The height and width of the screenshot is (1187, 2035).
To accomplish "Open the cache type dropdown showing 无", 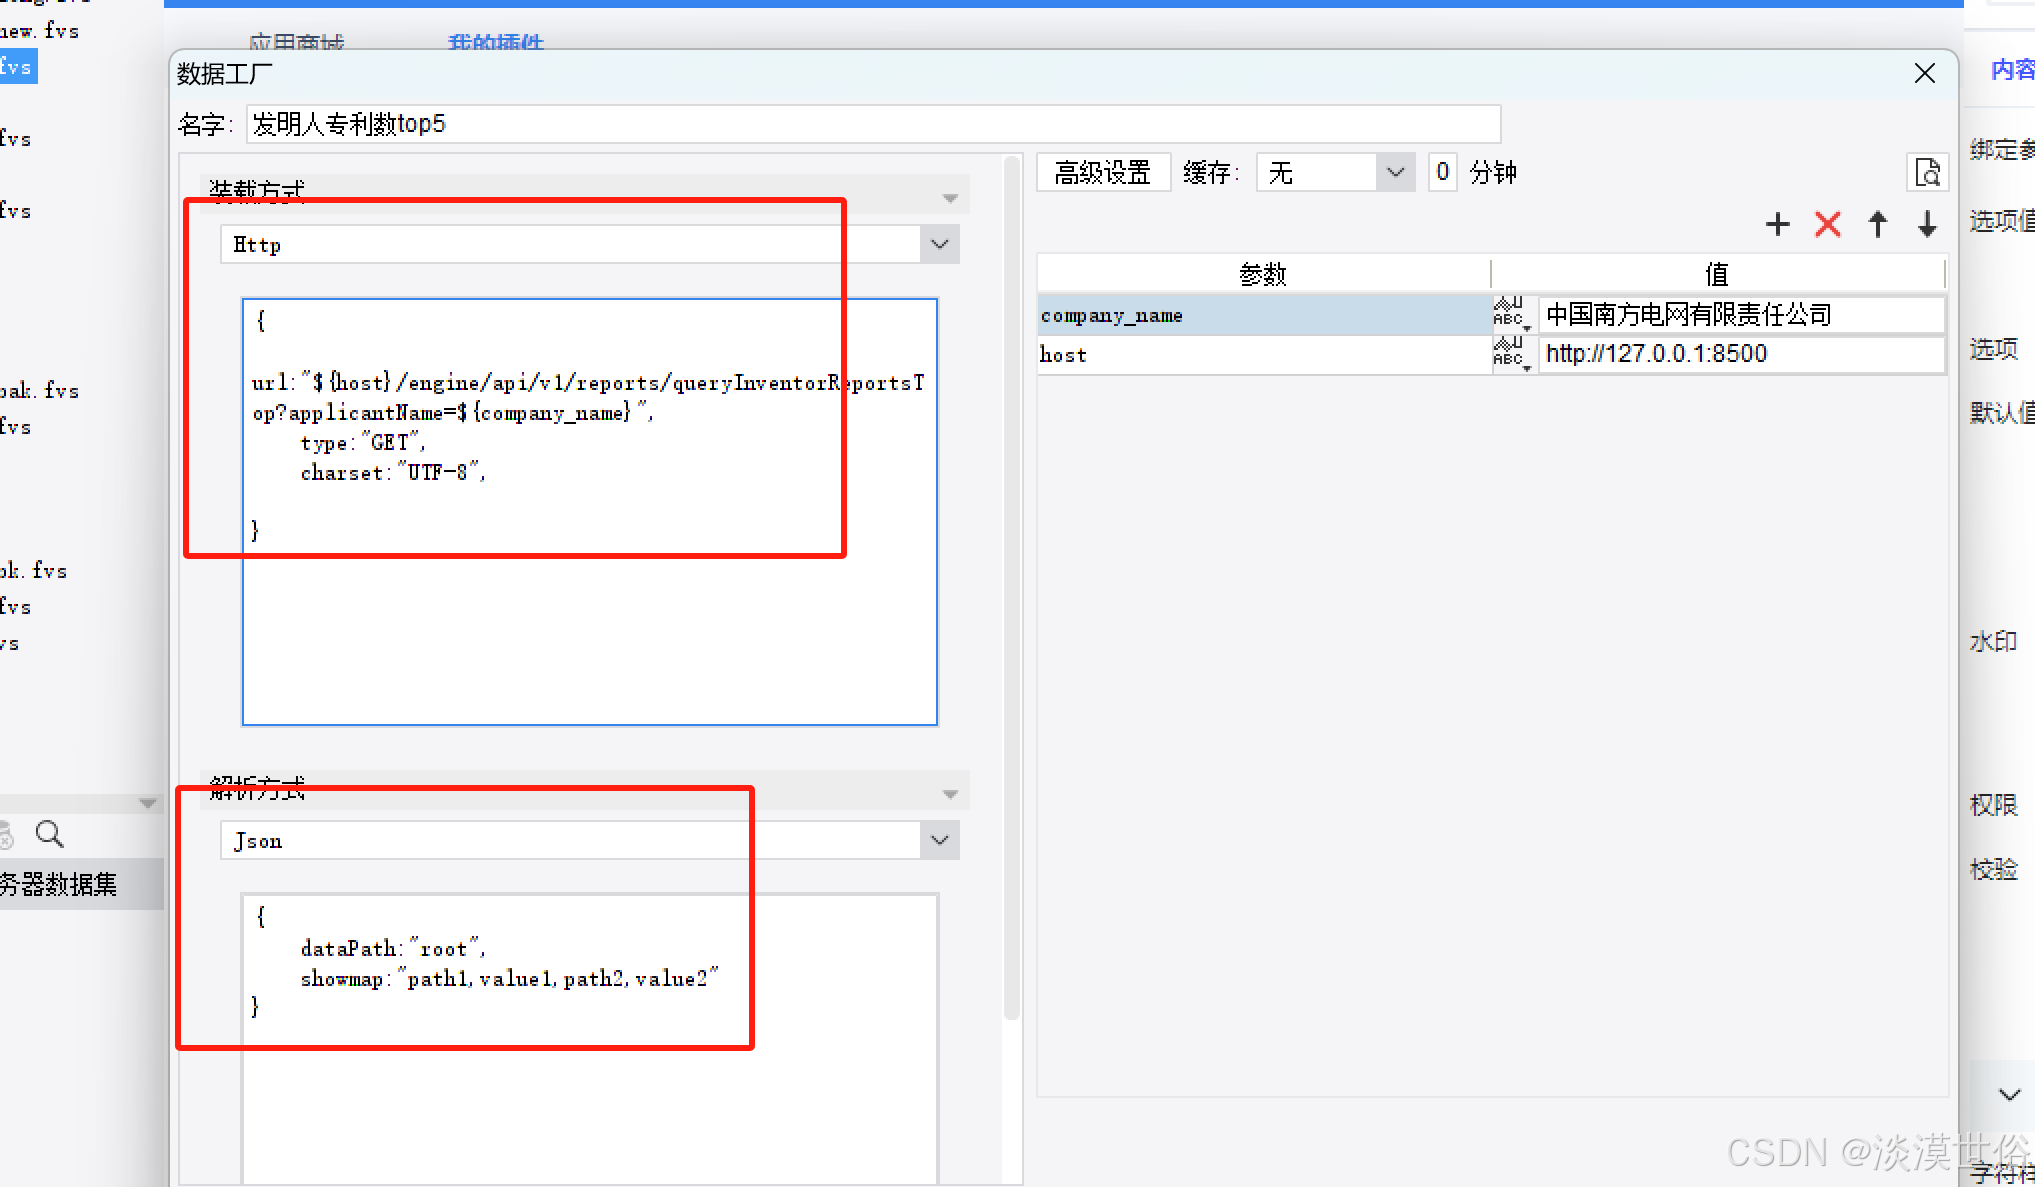I will tap(1395, 173).
